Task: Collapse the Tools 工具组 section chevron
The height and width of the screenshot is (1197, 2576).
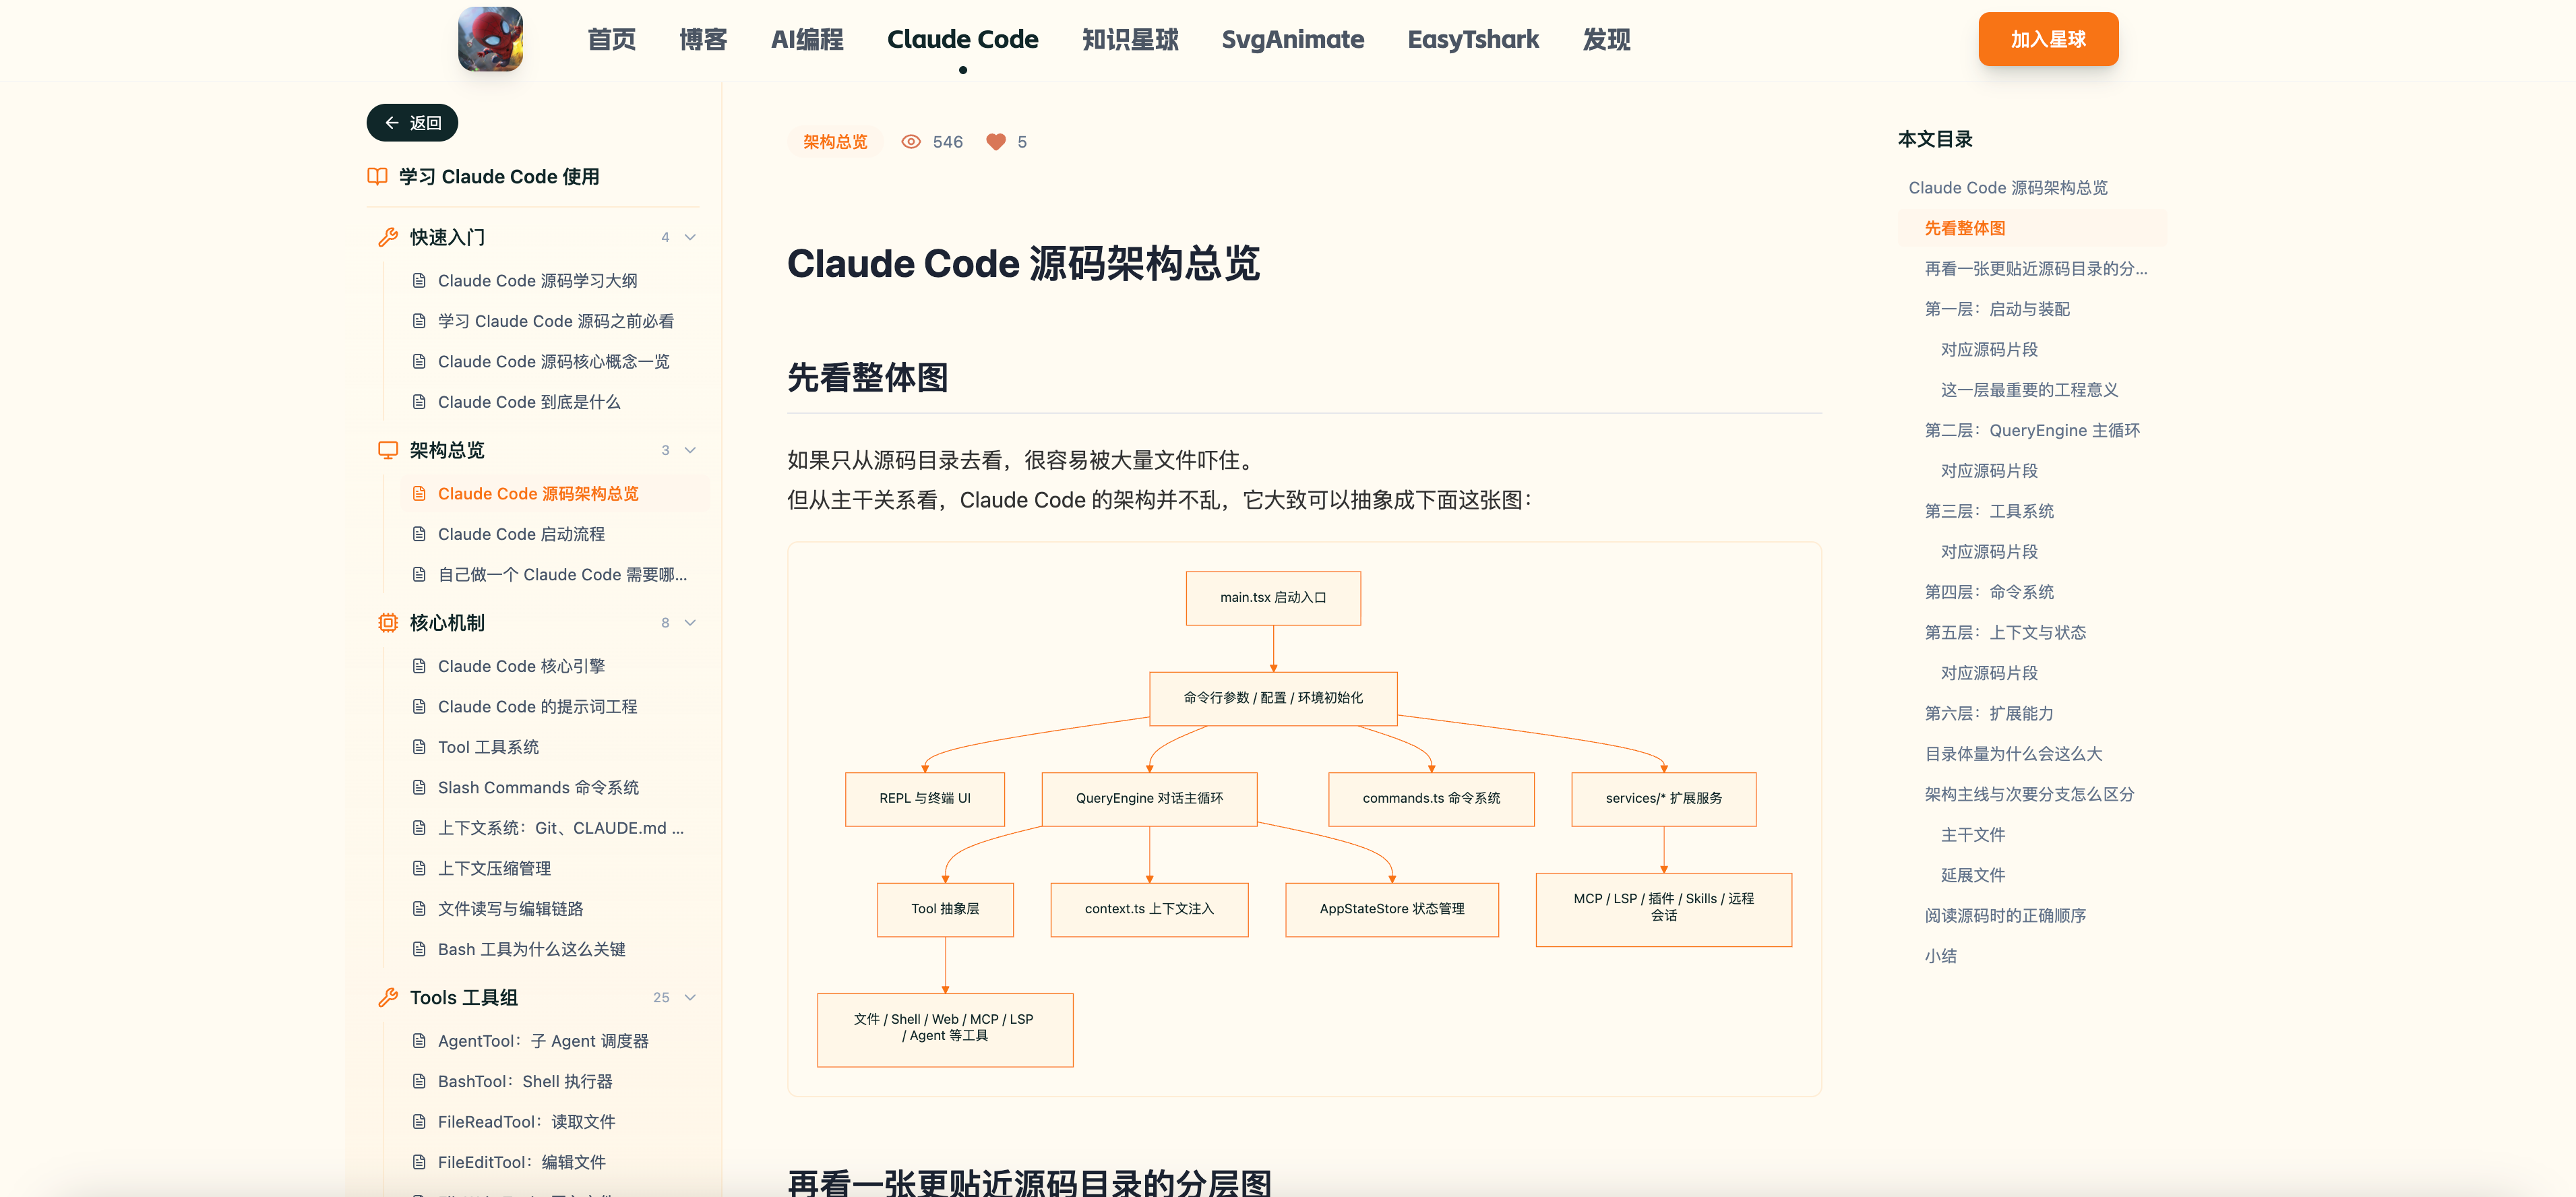Action: [690, 997]
